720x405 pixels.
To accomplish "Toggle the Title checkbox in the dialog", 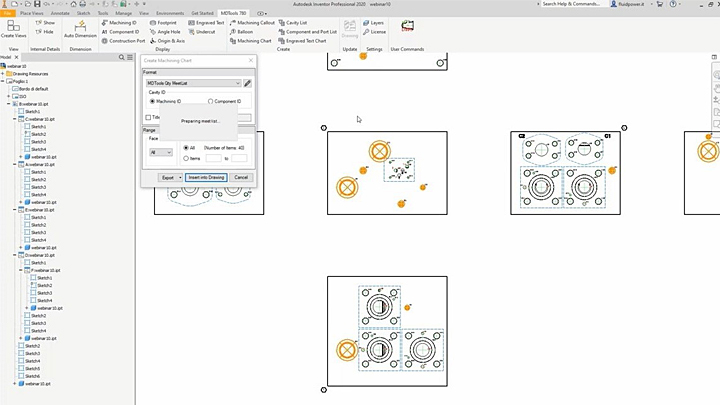I will click(148, 118).
